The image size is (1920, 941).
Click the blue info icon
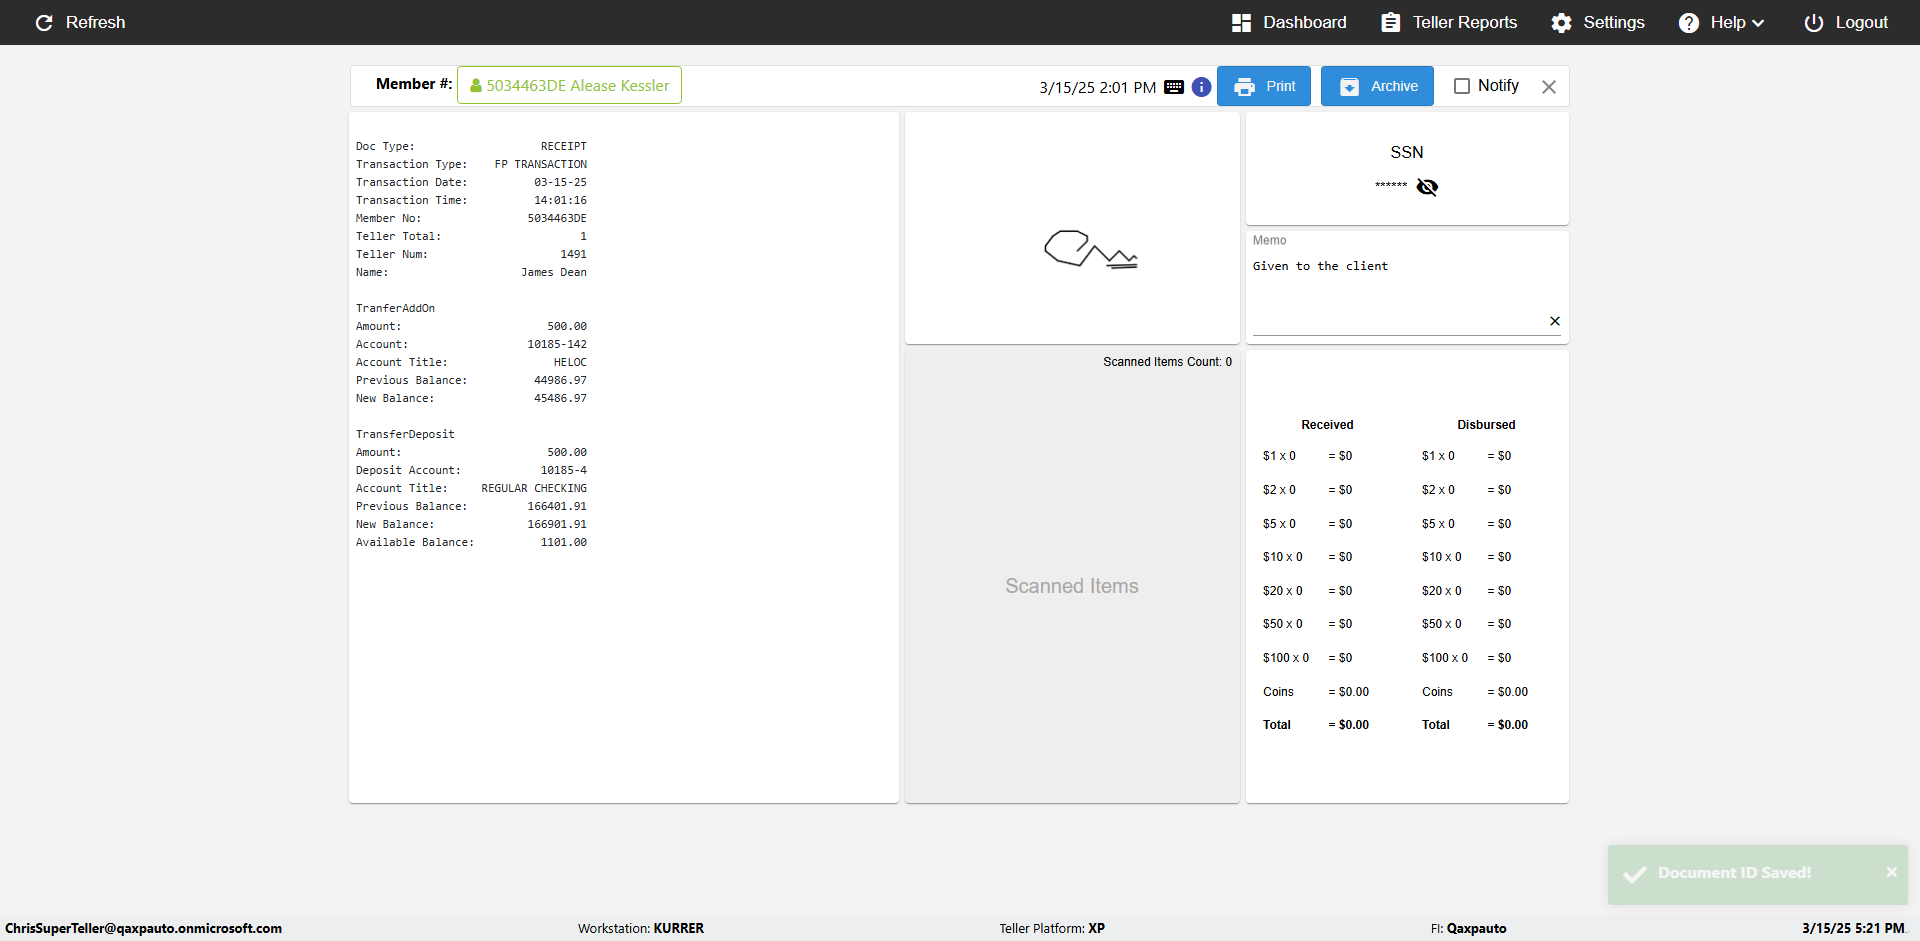(1202, 87)
